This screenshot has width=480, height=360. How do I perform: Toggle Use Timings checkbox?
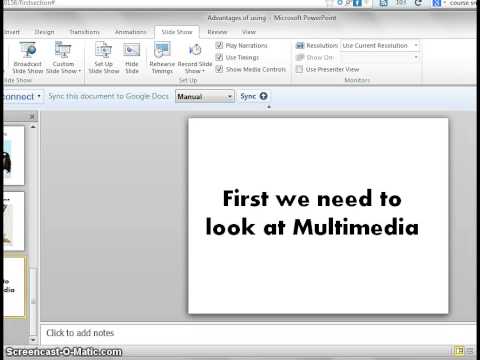[x=219, y=57]
